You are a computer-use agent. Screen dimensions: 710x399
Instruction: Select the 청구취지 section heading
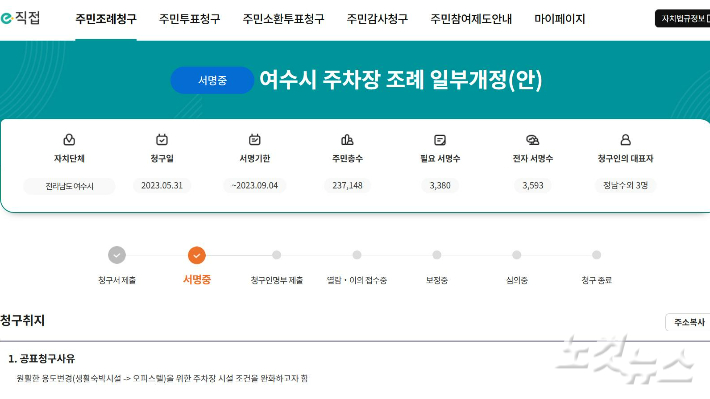[x=22, y=321]
